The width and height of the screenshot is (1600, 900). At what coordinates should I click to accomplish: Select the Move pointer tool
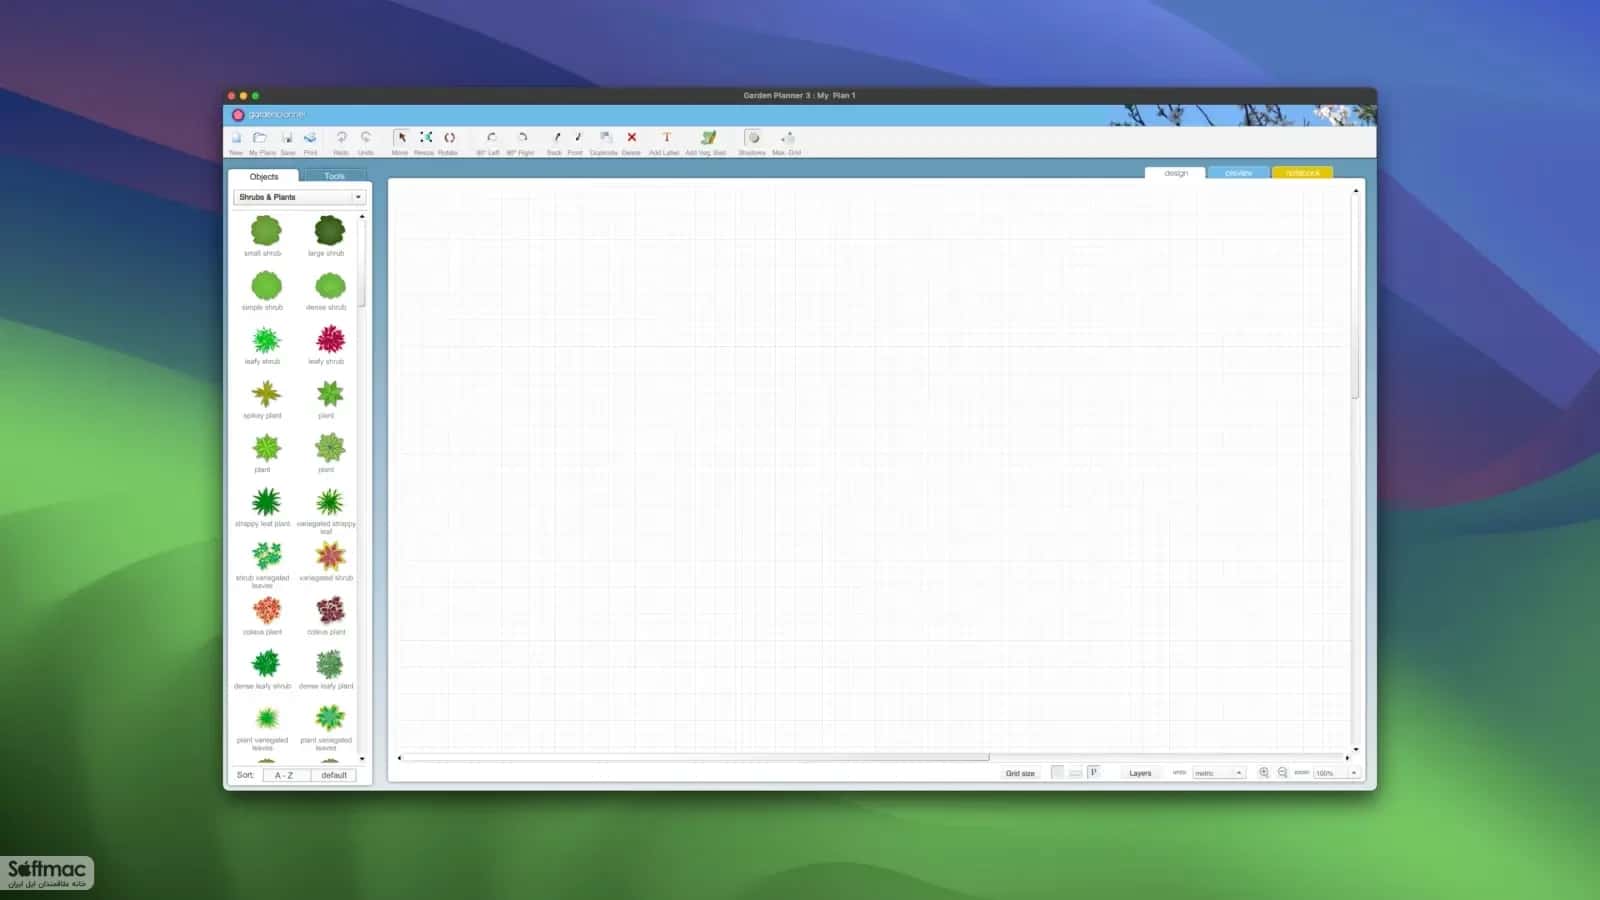tap(400, 138)
